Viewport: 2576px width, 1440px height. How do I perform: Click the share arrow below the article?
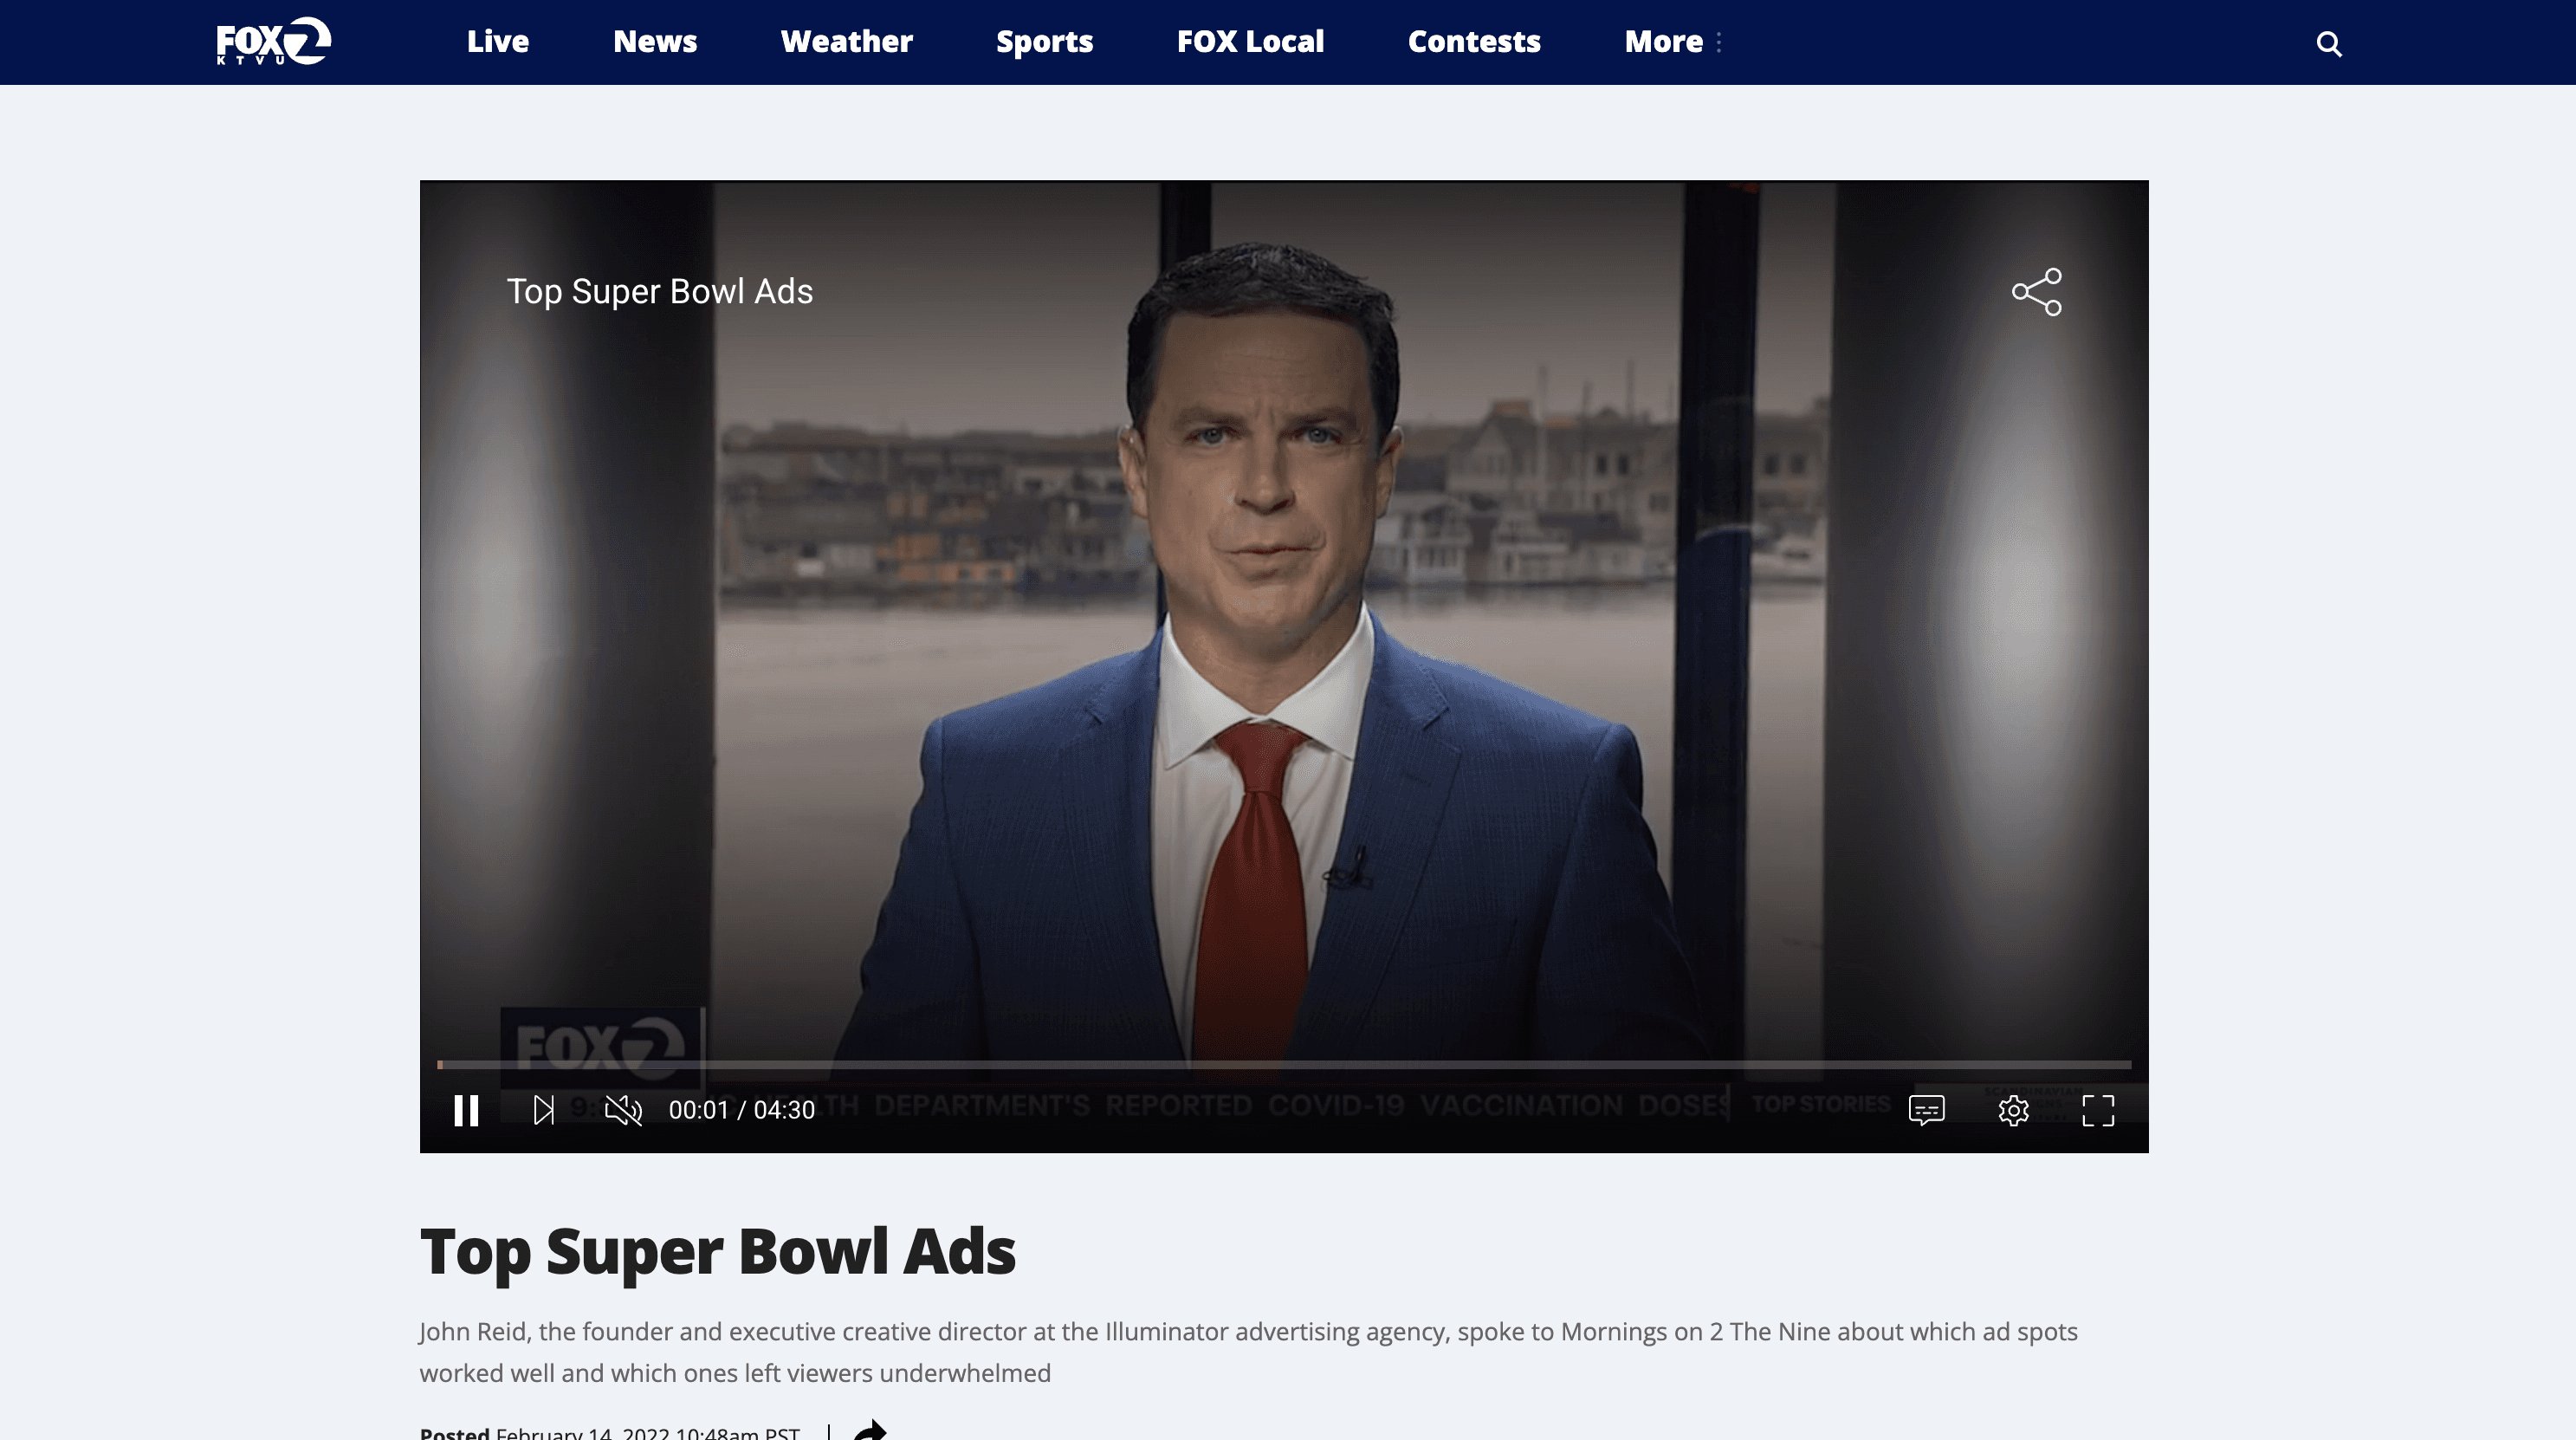coord(870,1430)
